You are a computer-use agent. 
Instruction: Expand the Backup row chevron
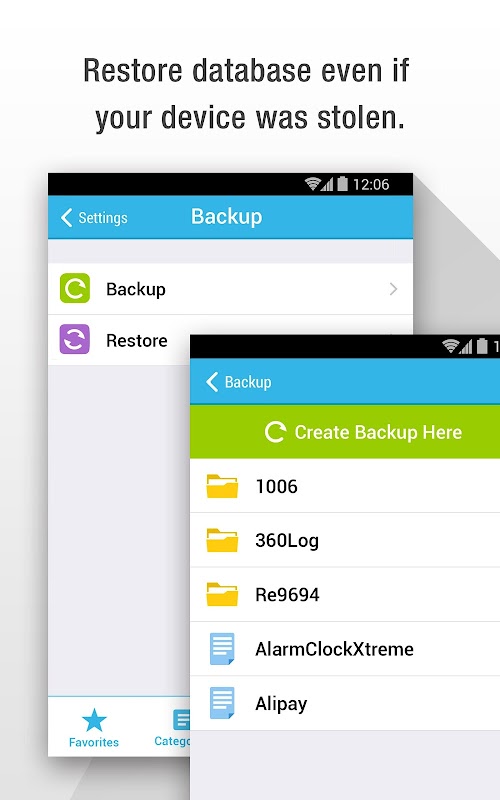click(393, 289)
